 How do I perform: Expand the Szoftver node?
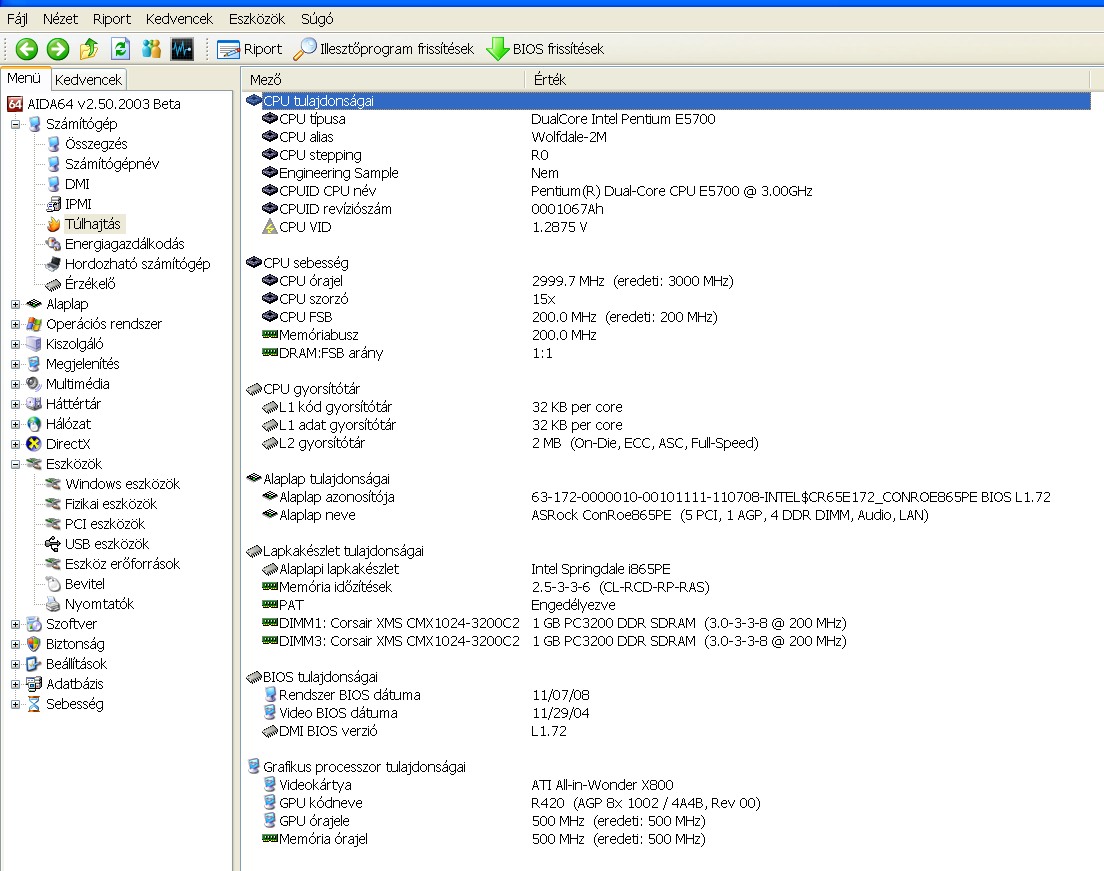15,625
